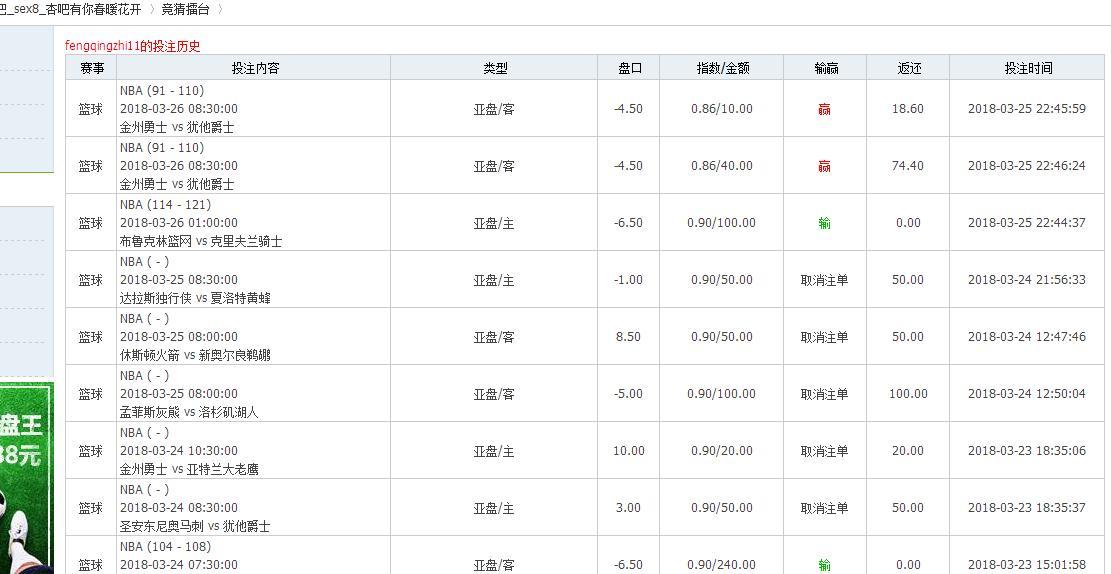Select the 盘口 column header
Viewport: 1111px width, 574px height.
coord(630,68)
